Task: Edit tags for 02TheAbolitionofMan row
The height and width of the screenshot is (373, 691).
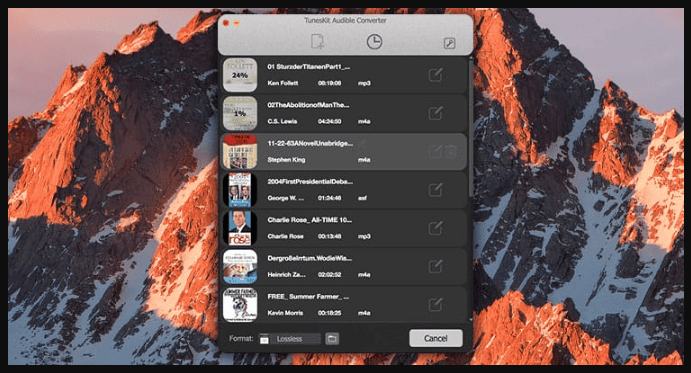Action: tap(435, 113)
